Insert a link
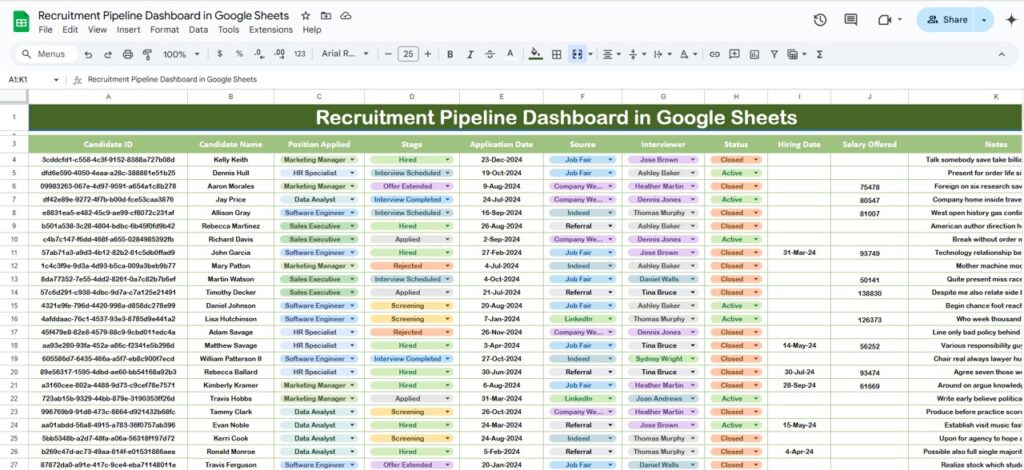Viewport: 1024px width, 470px height. pyautogui.click(x=714, y=54)
